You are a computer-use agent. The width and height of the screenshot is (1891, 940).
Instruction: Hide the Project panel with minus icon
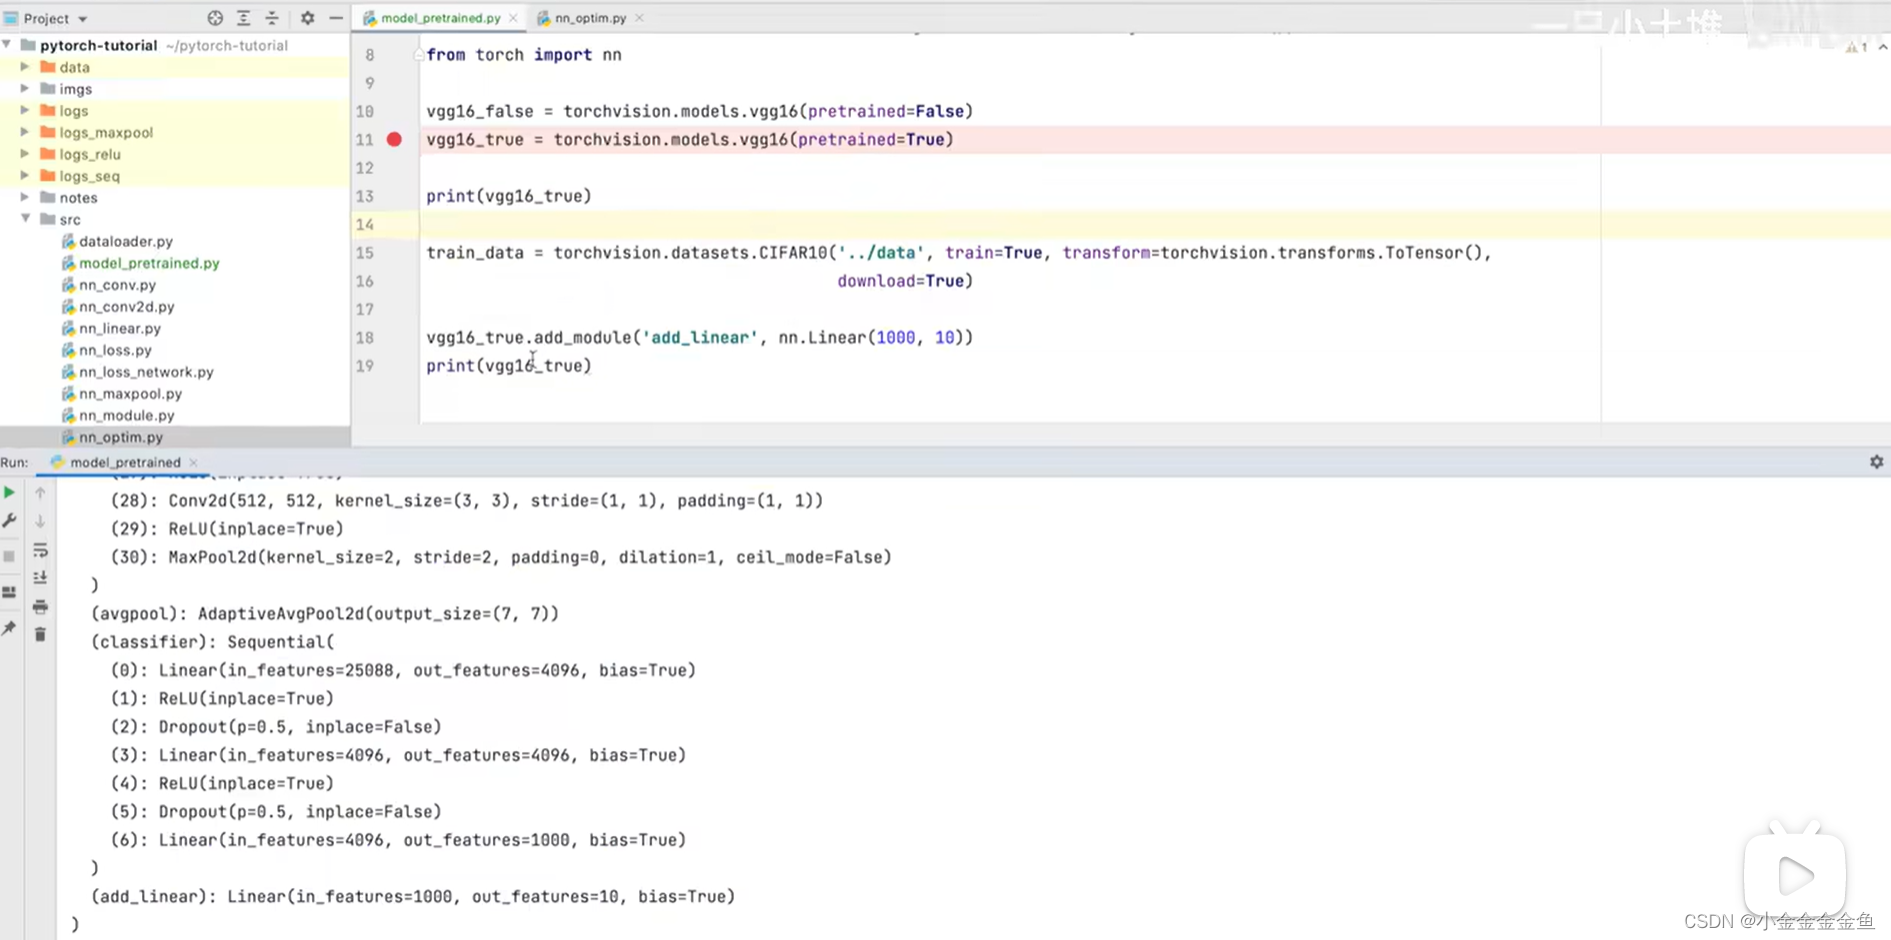[x=336, y=18]
